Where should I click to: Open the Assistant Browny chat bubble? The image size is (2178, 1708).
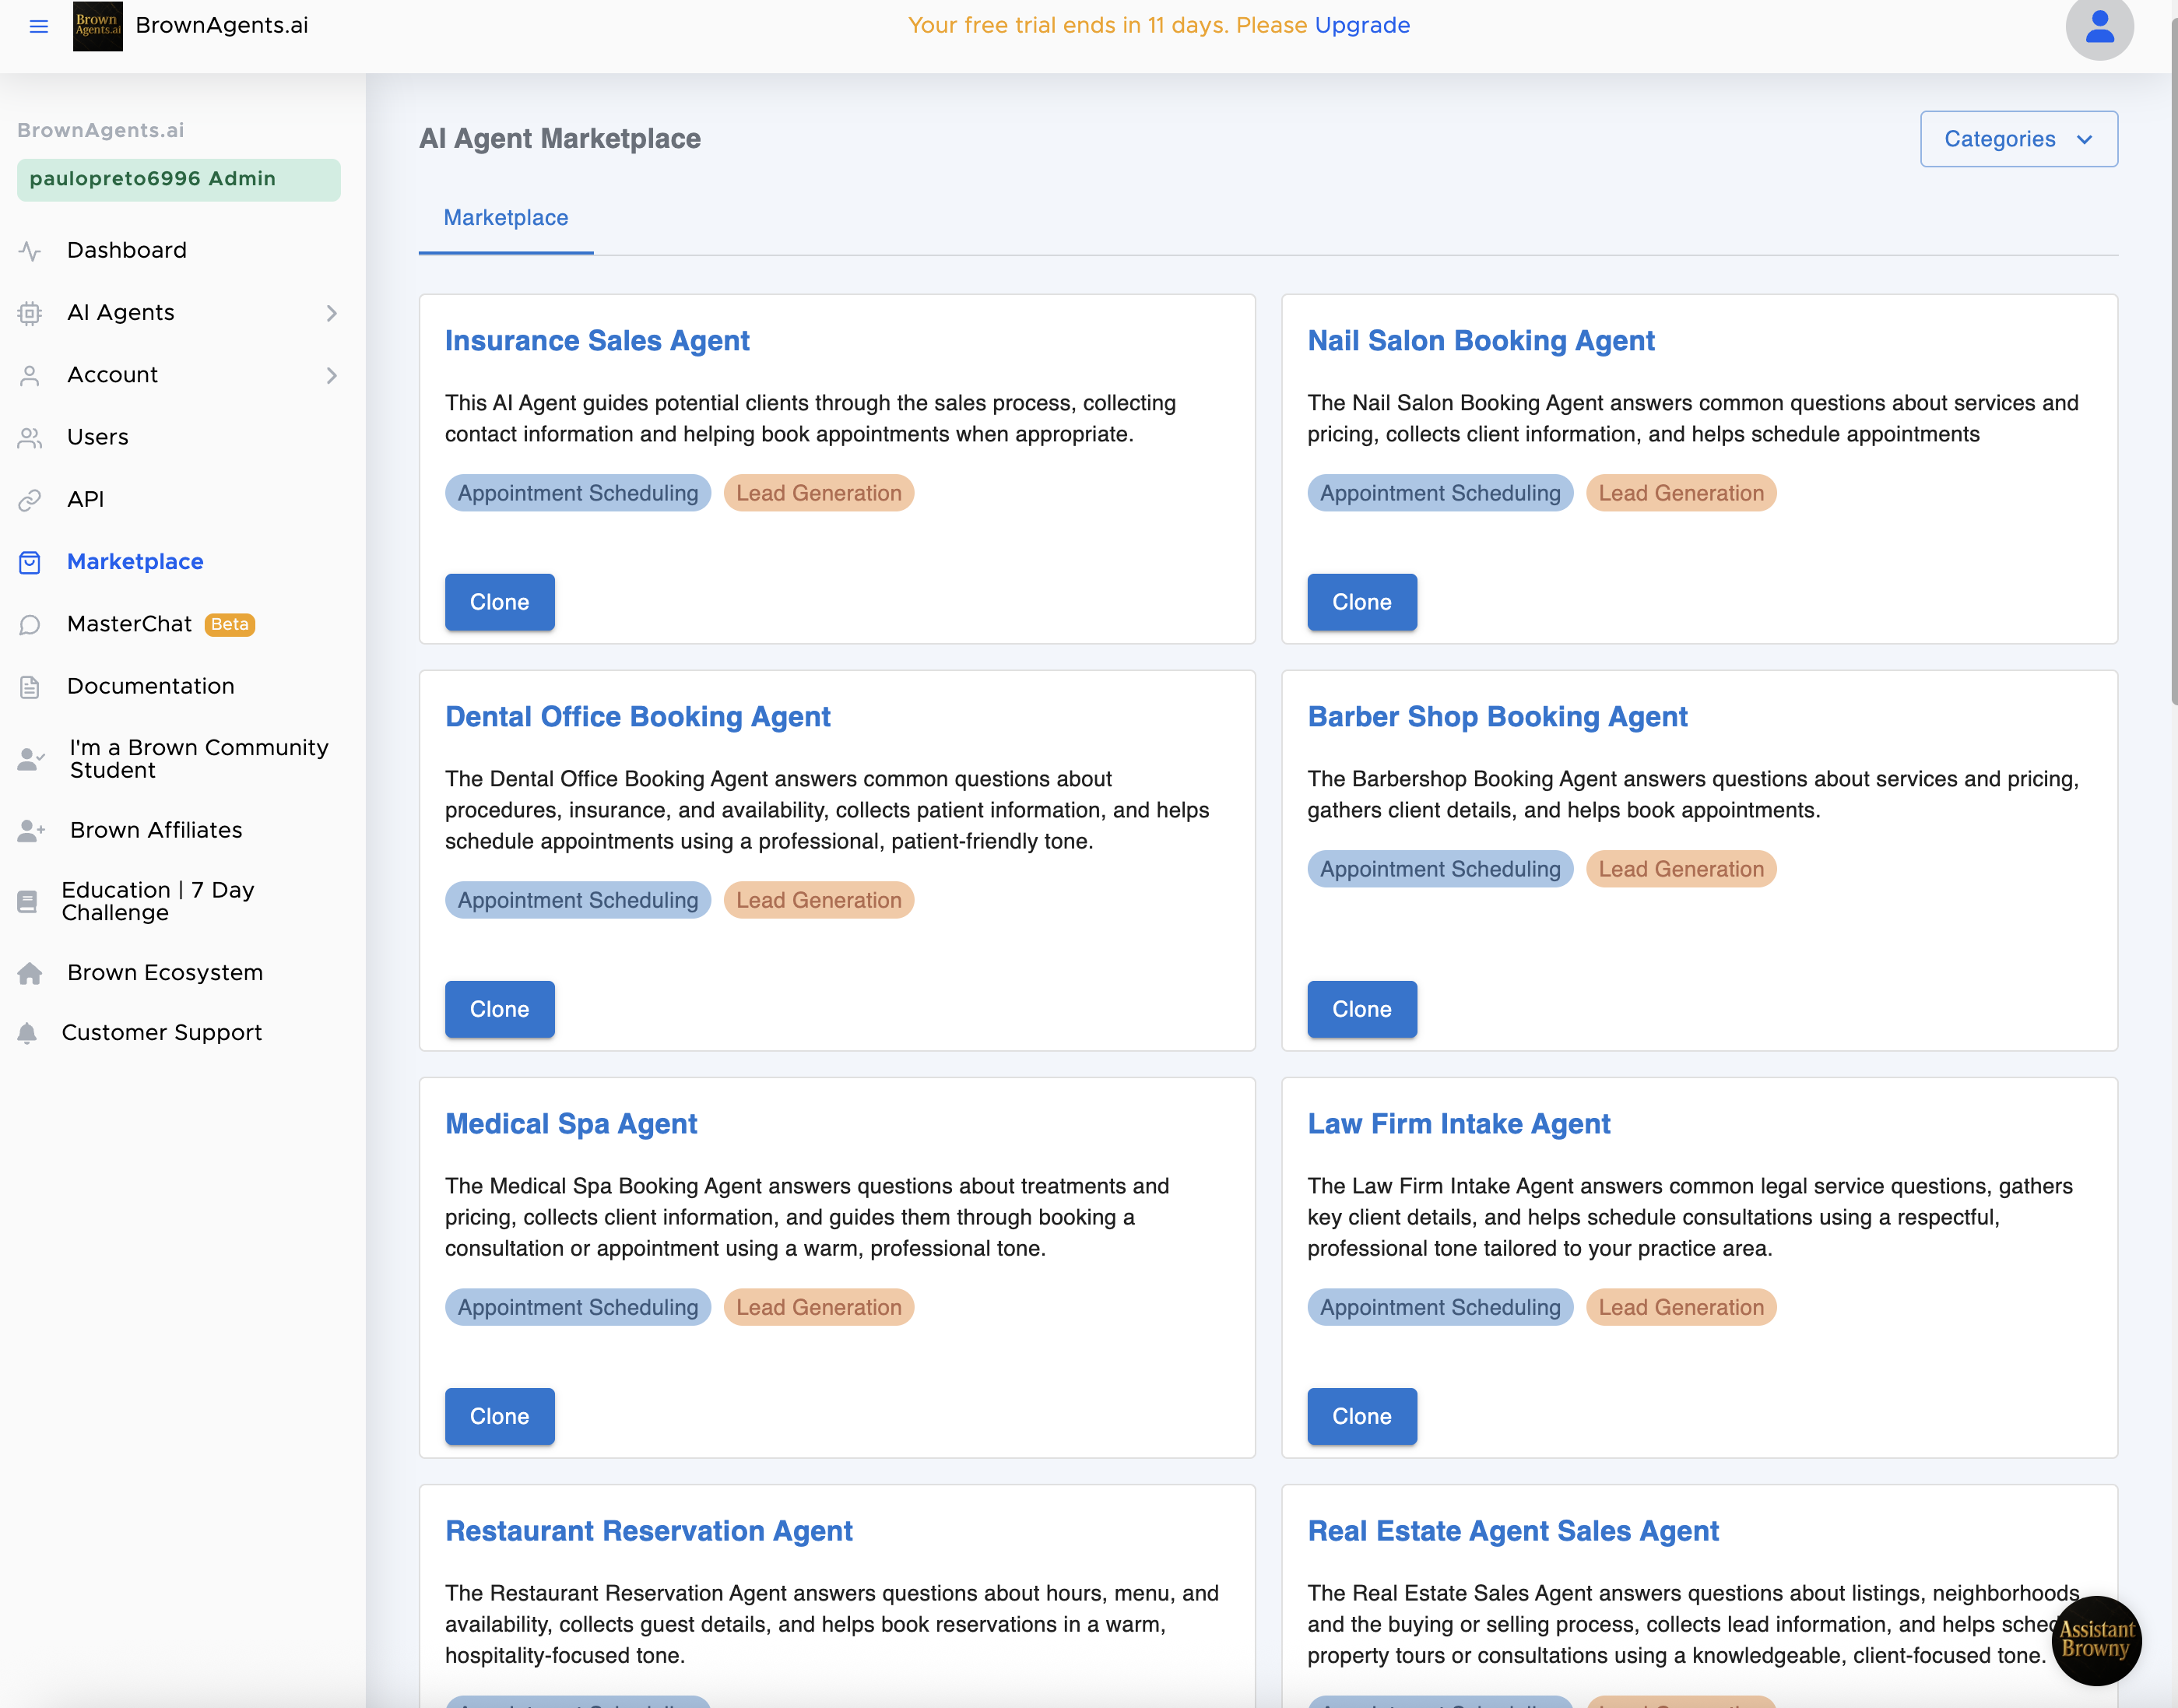pos(2096,1640)
